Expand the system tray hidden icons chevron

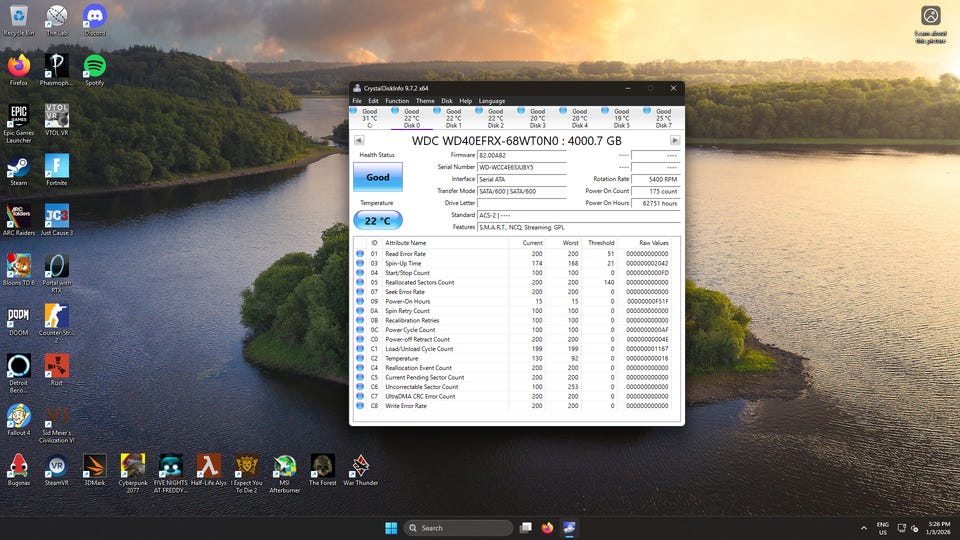click(864, 528)
